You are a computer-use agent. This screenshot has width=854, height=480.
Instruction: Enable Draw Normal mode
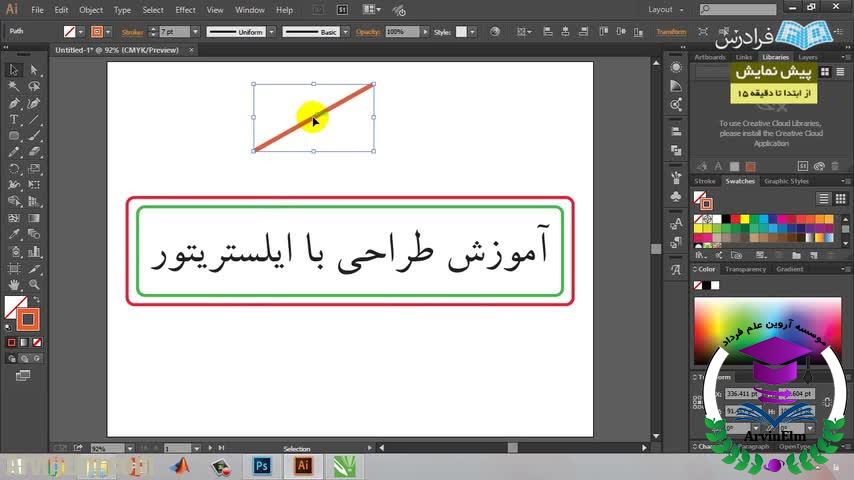12,359
